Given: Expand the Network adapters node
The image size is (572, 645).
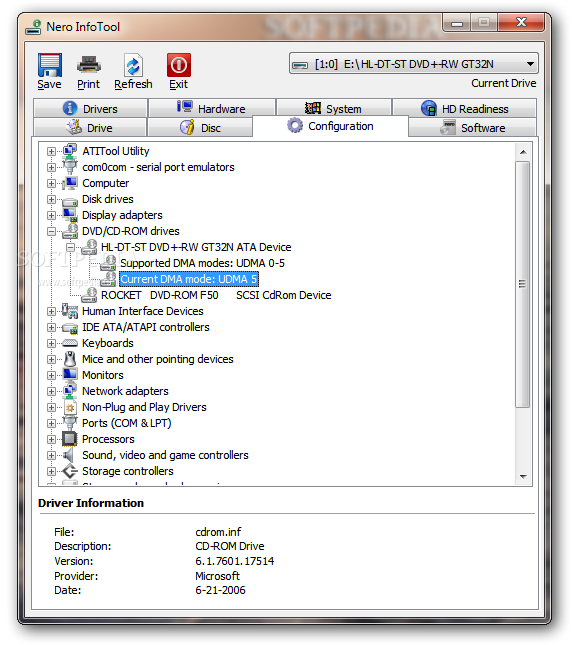Looking at the screenshot, I should pos(51,392).
